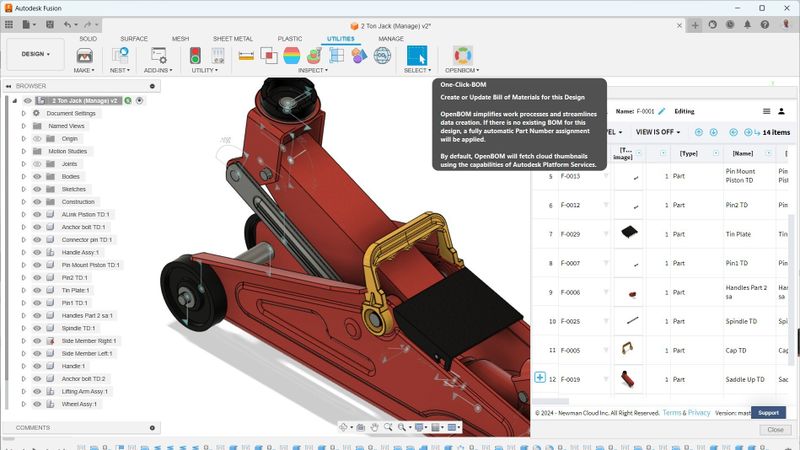
Task: Switch to the PLASTIC tab
Action: coord(290,39)
